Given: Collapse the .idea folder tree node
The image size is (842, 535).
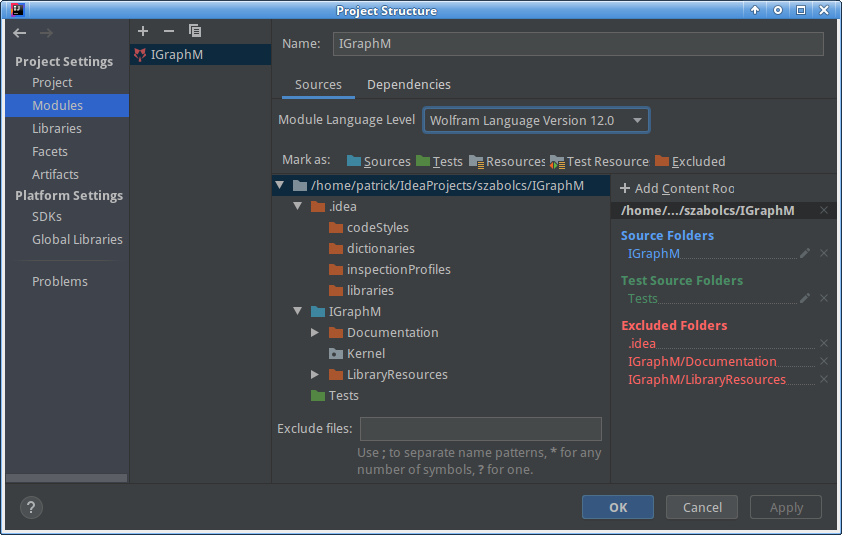Looking at the screenshot, I should [x=298, y=206].
